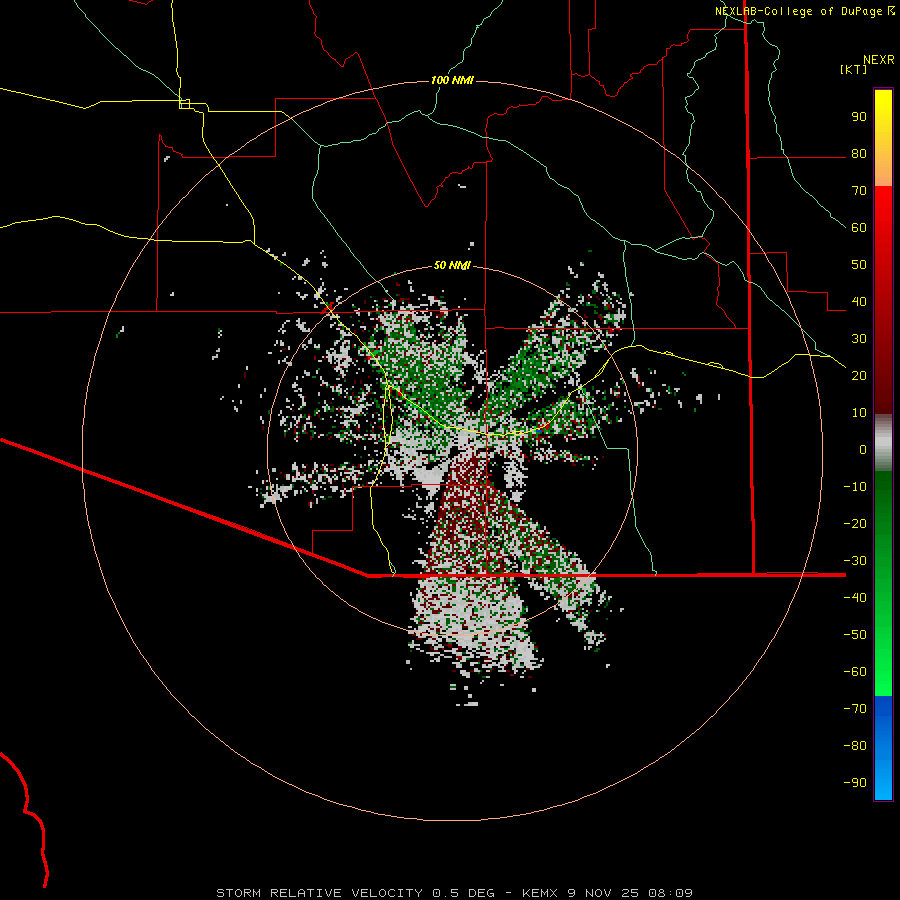This screenshot has width=900, height=900.
Task: Click the 100 NMI range ring label
Action: 452,80
